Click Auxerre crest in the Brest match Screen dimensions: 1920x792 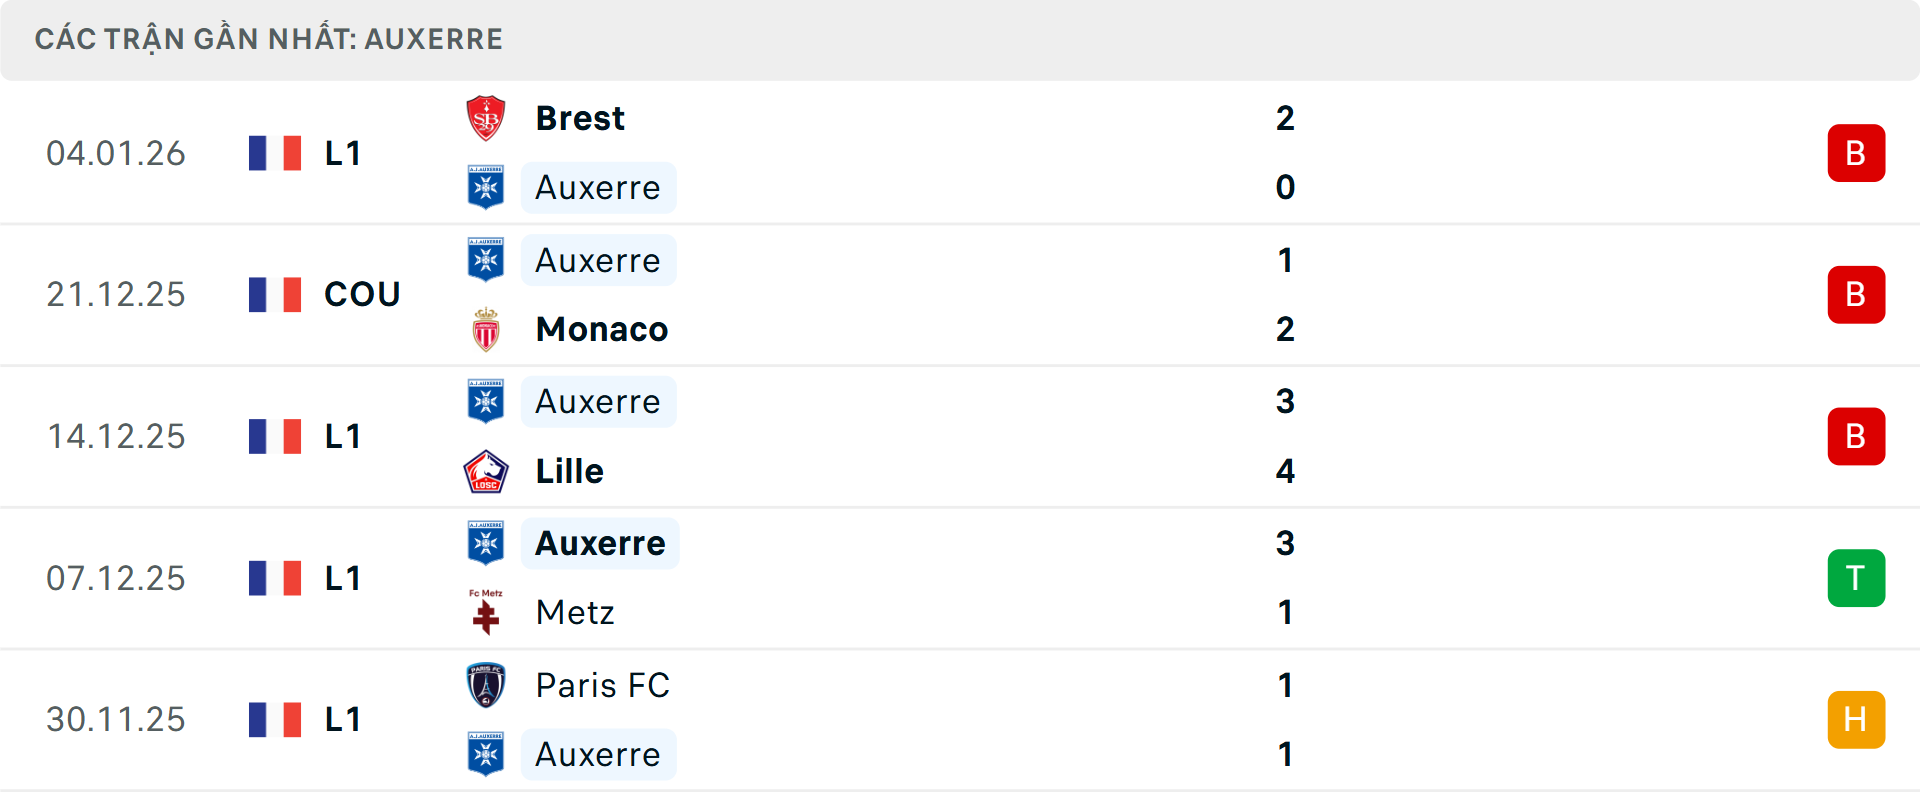[486, 187]
